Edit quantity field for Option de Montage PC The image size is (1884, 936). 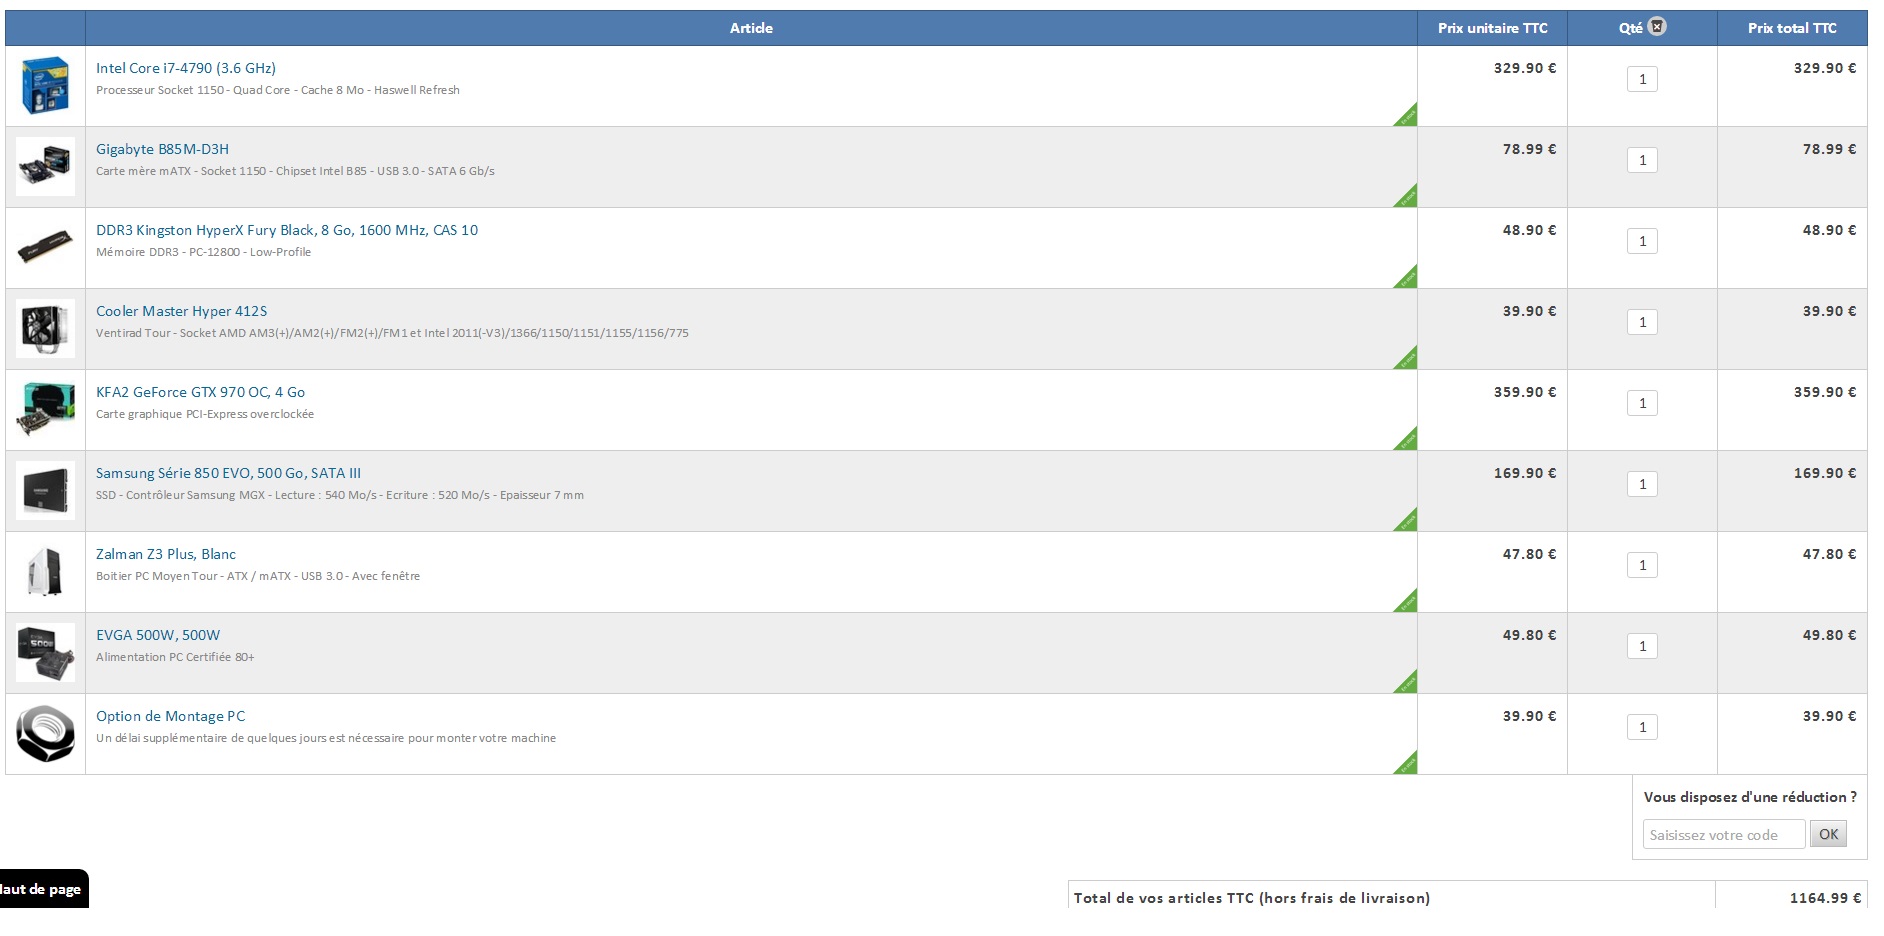point(1642,727)
